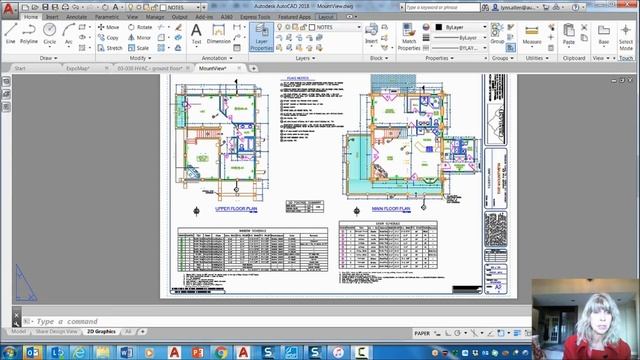Screen dimensions: 640x360
Task: Click the search keyword field
Action: [x=442, y=7]
